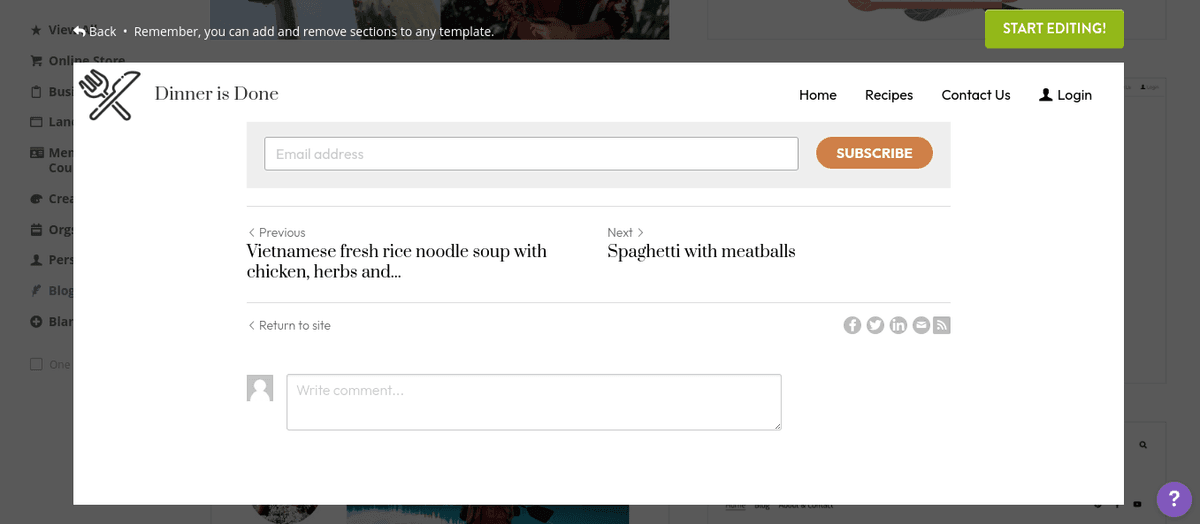Open the RSS feed icon

(x=942, y=325)
